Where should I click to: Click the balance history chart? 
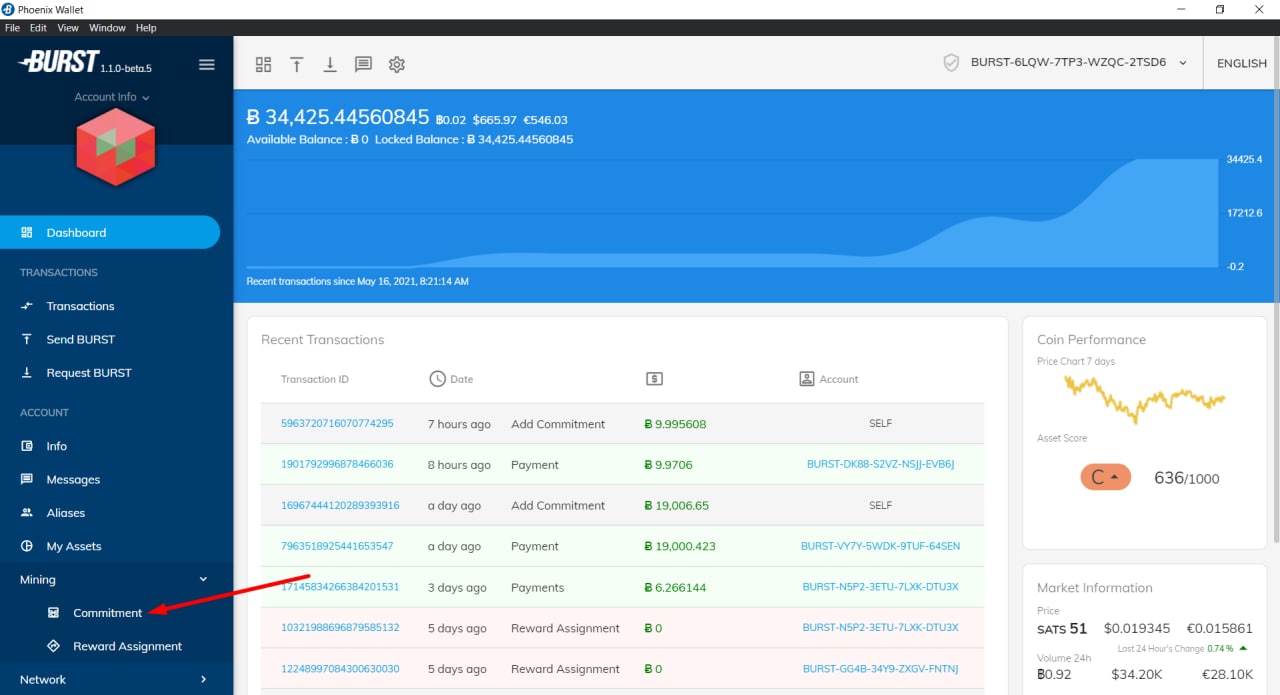click(x=732, y=214)
